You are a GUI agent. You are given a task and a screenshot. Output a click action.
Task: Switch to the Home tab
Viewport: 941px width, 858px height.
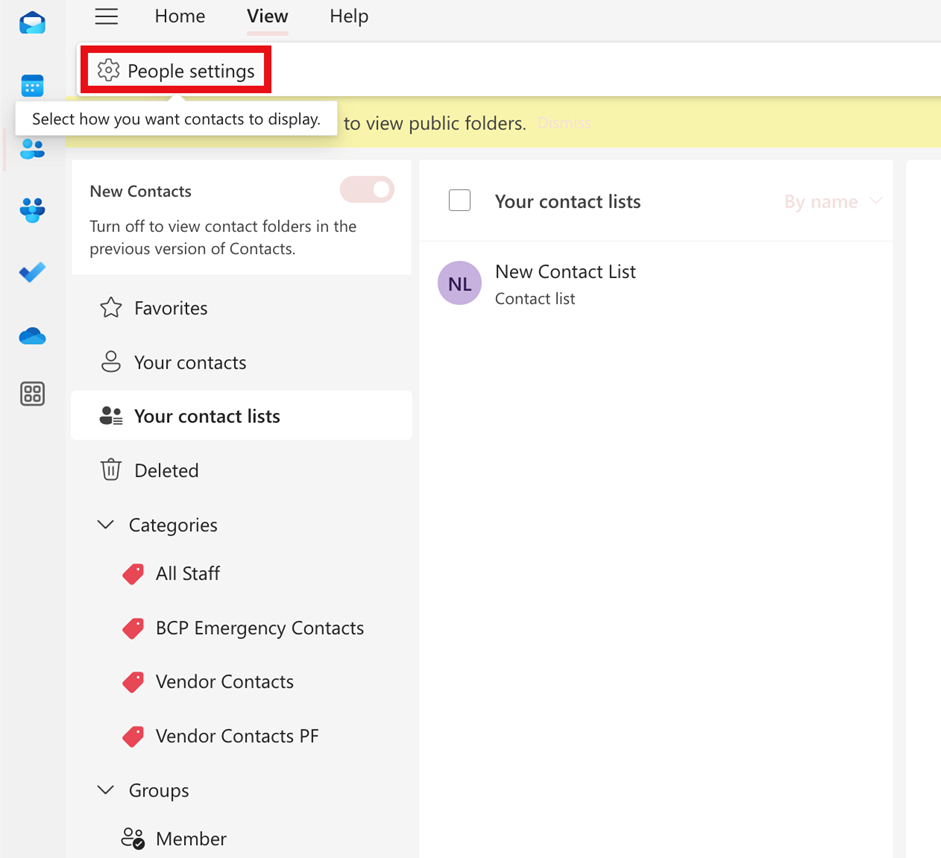coord(180,16)
